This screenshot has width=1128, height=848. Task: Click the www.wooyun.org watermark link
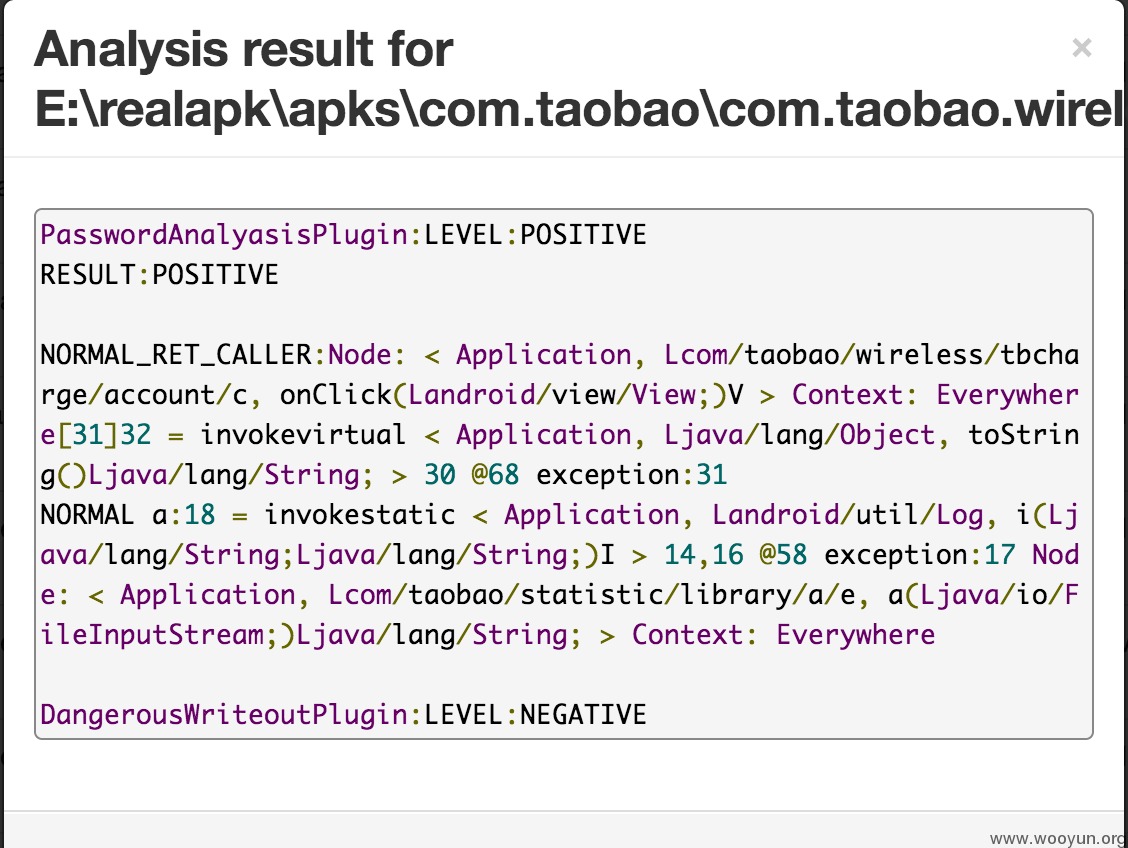pyautogui.click(x=1058, y=839)
